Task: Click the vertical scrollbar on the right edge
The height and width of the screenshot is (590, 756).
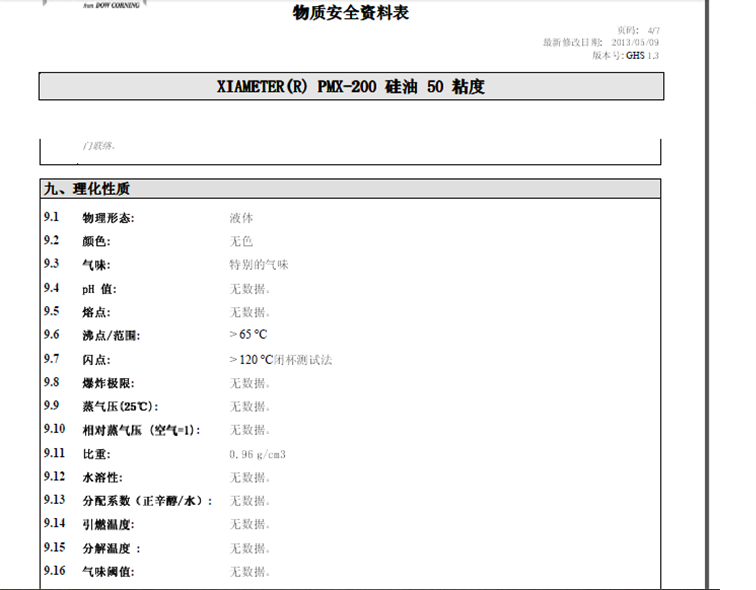Action: pos(707,294)
